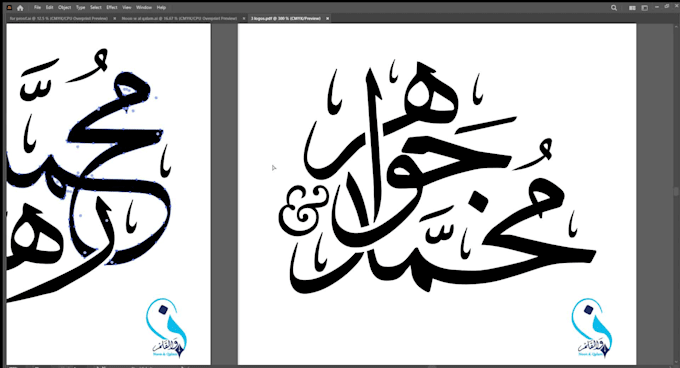The image size is (680, 368).
Task: Open the Object menu
Action: tap(65, 7)
